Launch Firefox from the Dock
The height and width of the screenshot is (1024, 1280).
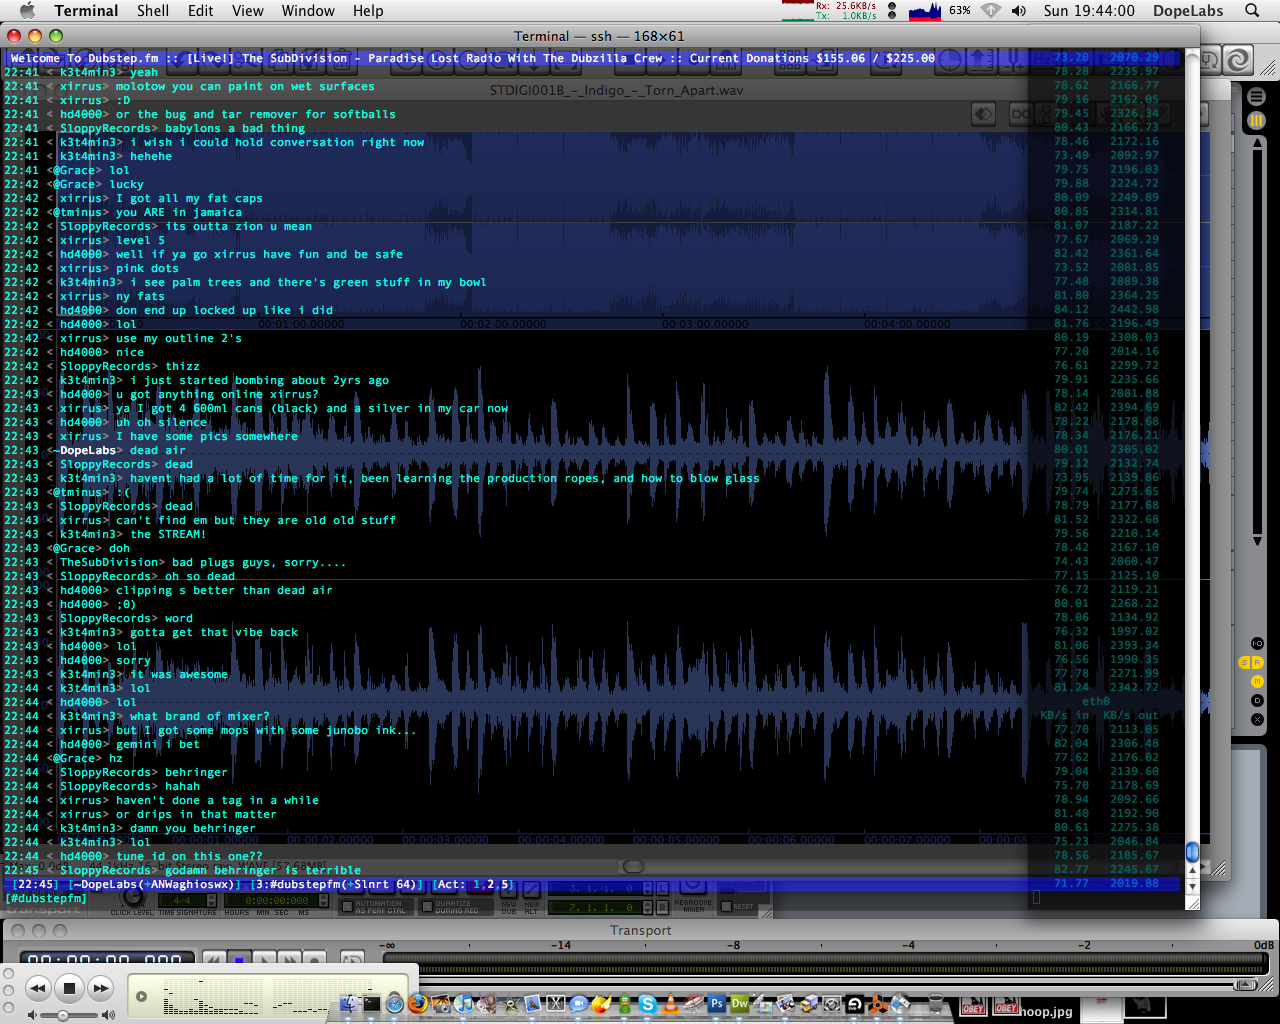pos(418,1002)
